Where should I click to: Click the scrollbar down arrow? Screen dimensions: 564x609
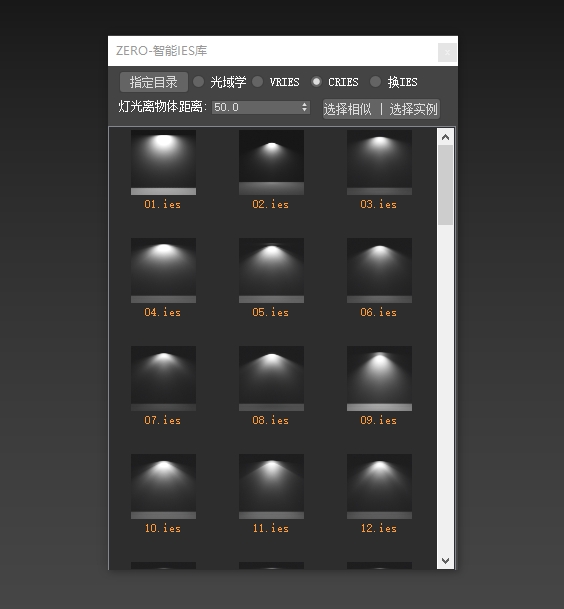[x=446, y=560]
